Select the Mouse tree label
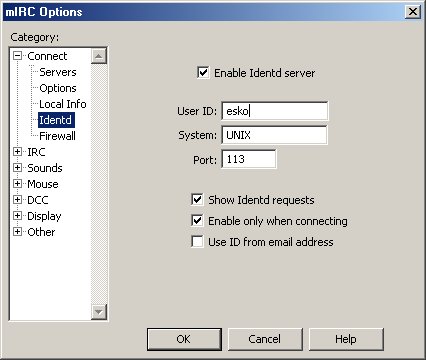The width and height of the screenshot is (426, 360). (x=43, y=184)
